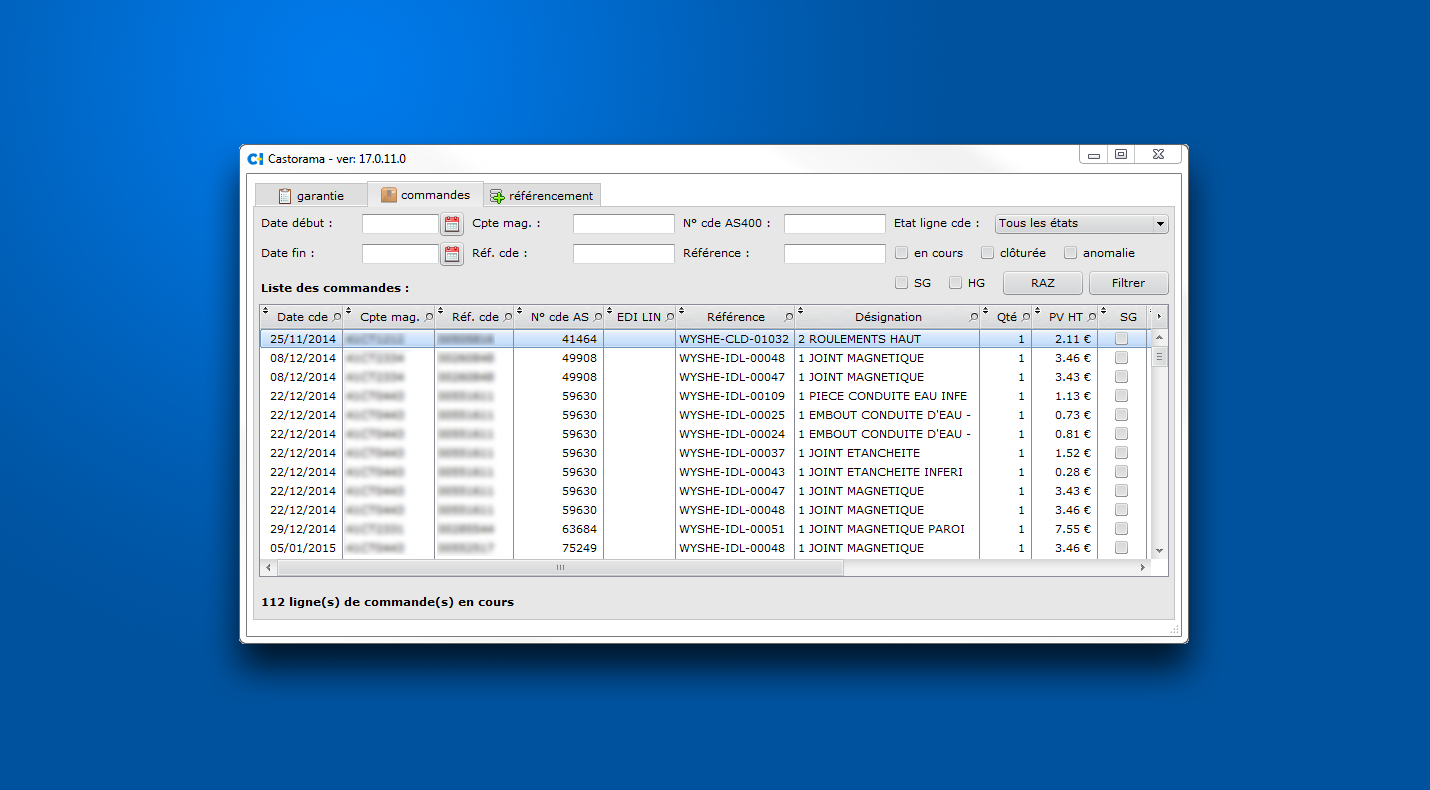Click the order number cell 63684
Viewport: 1430px width, 790px height.
pos(559,529)
